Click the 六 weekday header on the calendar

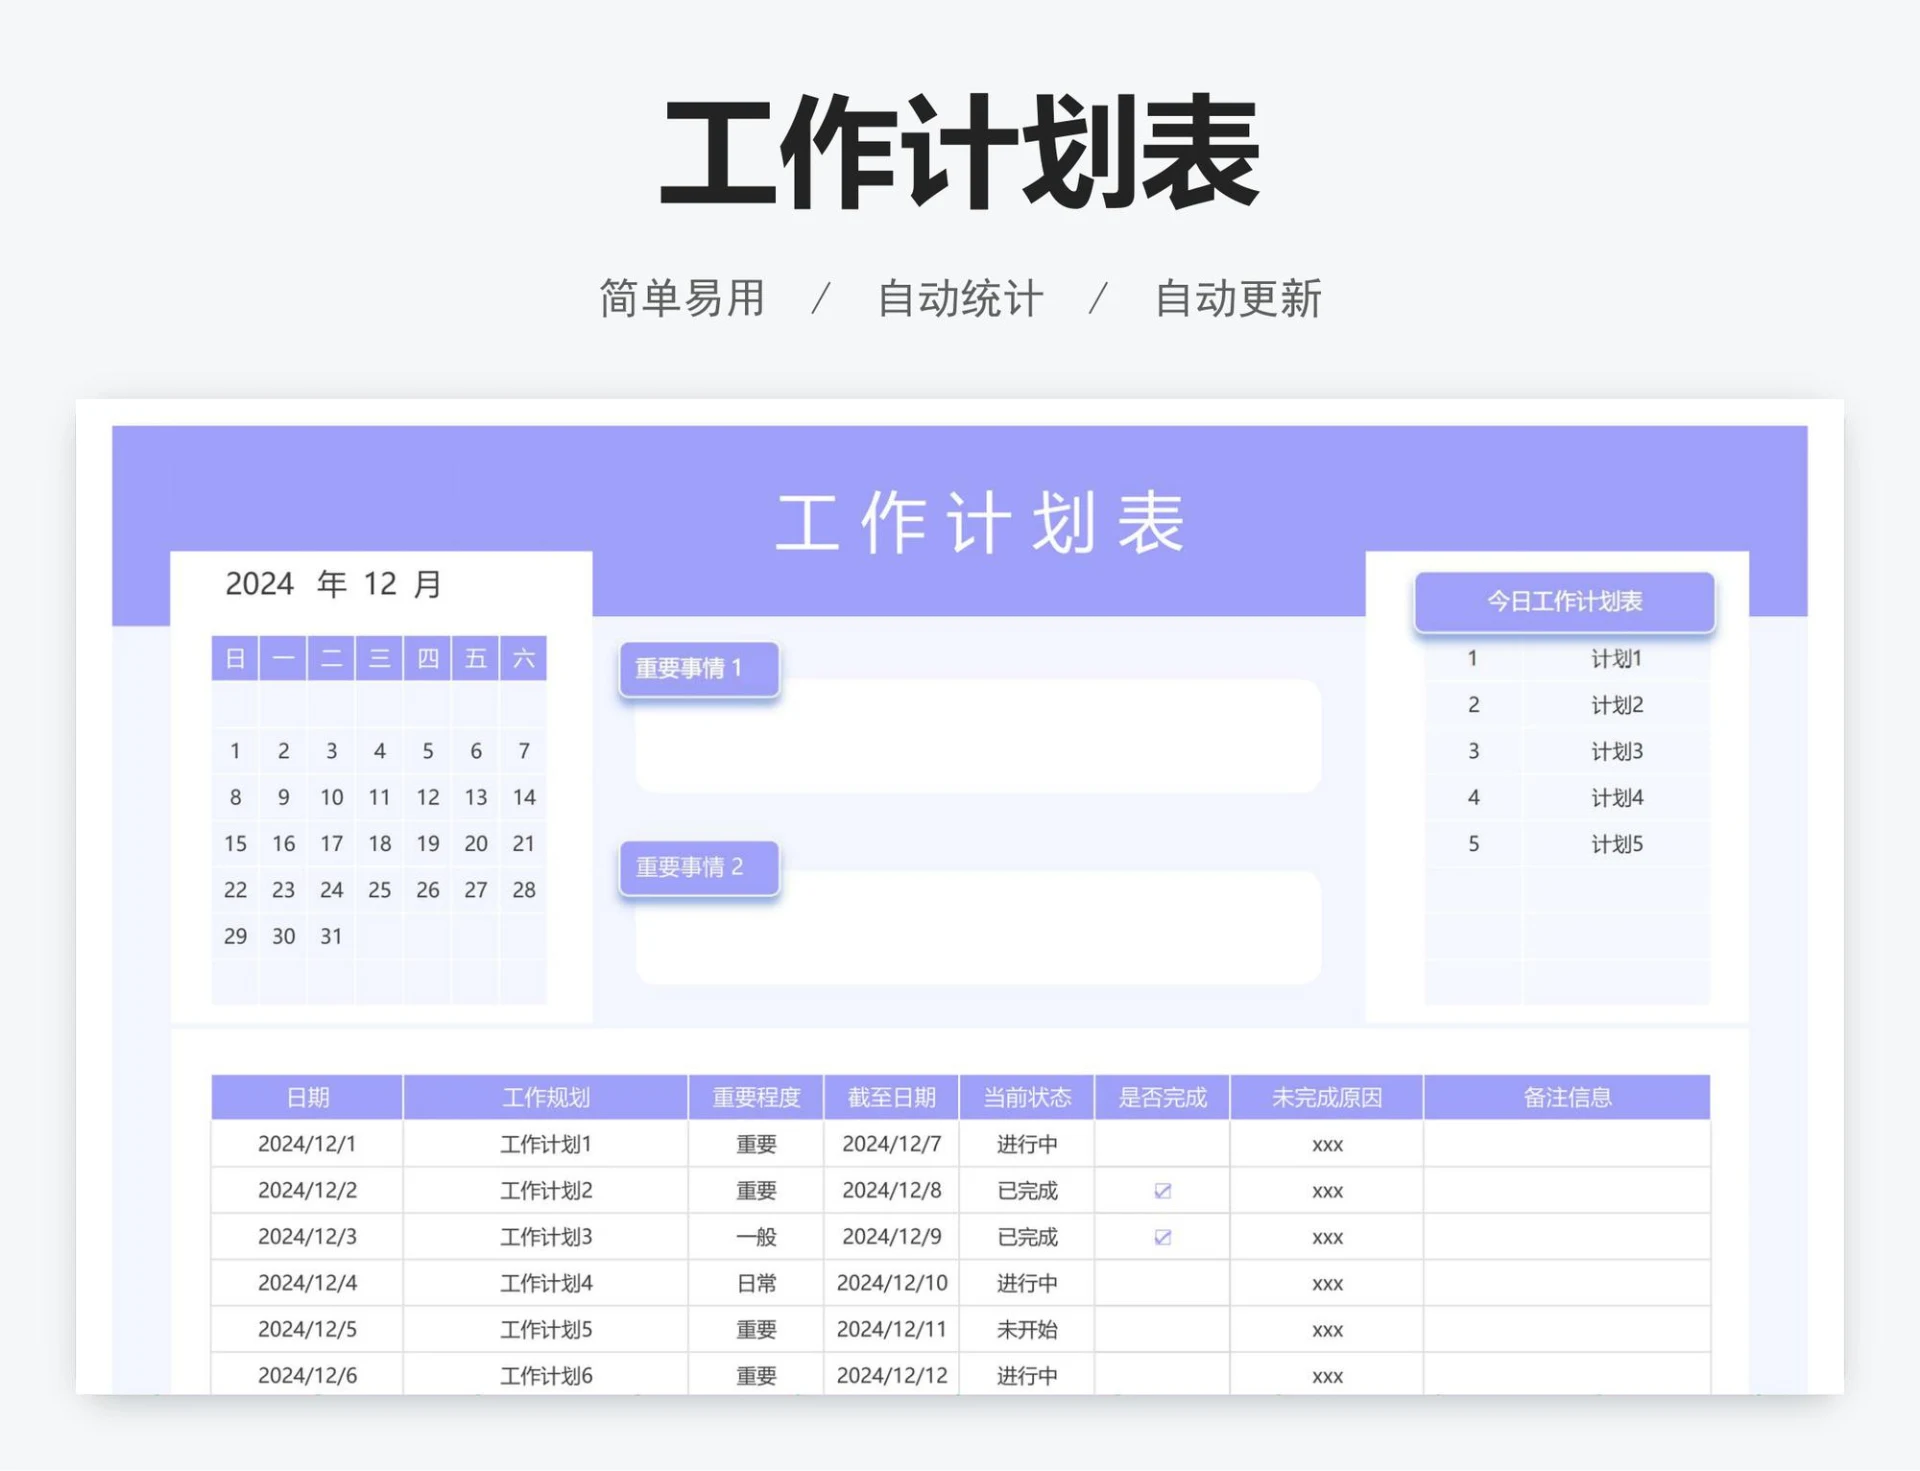(x=524, y=658)
